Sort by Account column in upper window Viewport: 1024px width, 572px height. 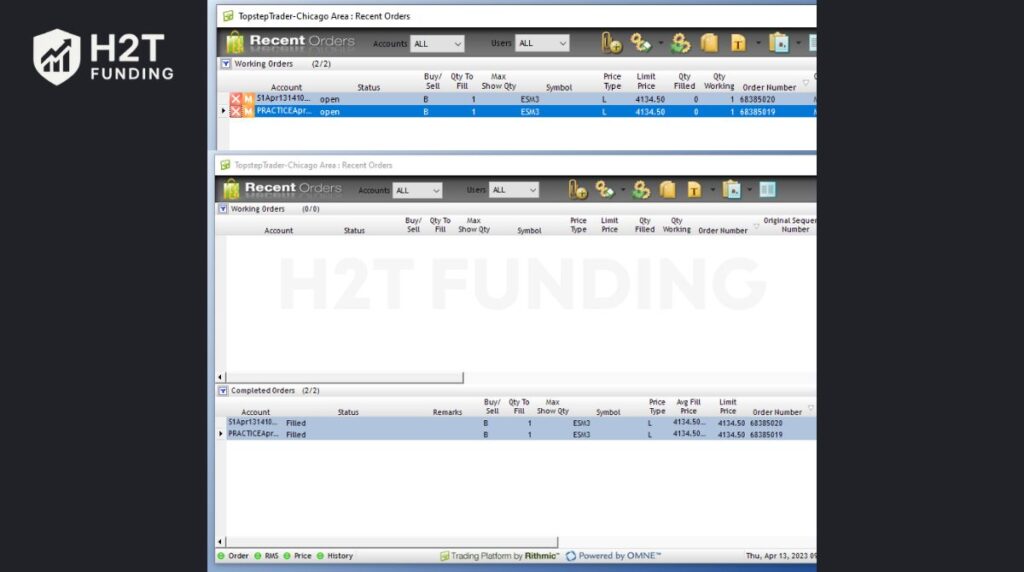tap(286, 87)
